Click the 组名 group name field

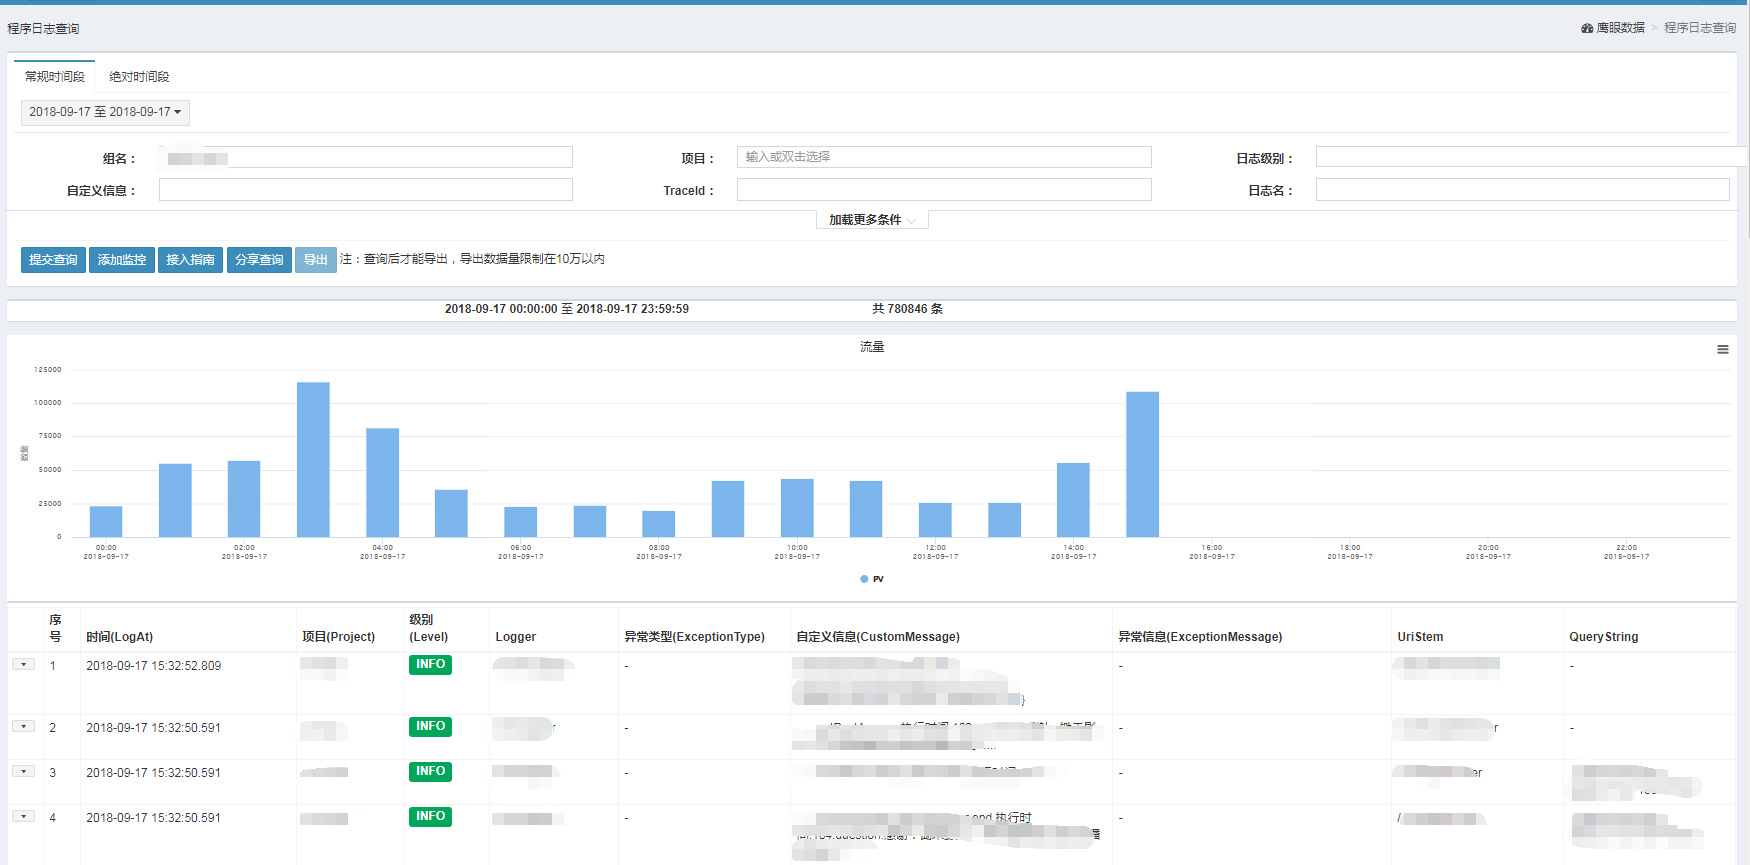pyautogui.click(x=366, y=157)
